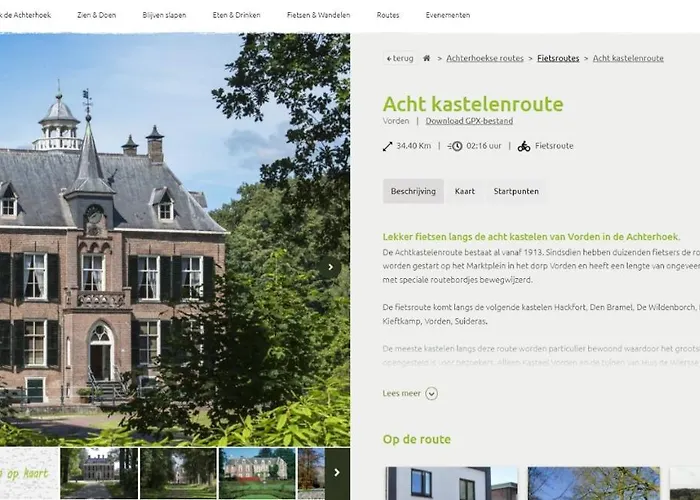Show next main photo with arrow
700x500 pixels.
click(x=330, y=267)
